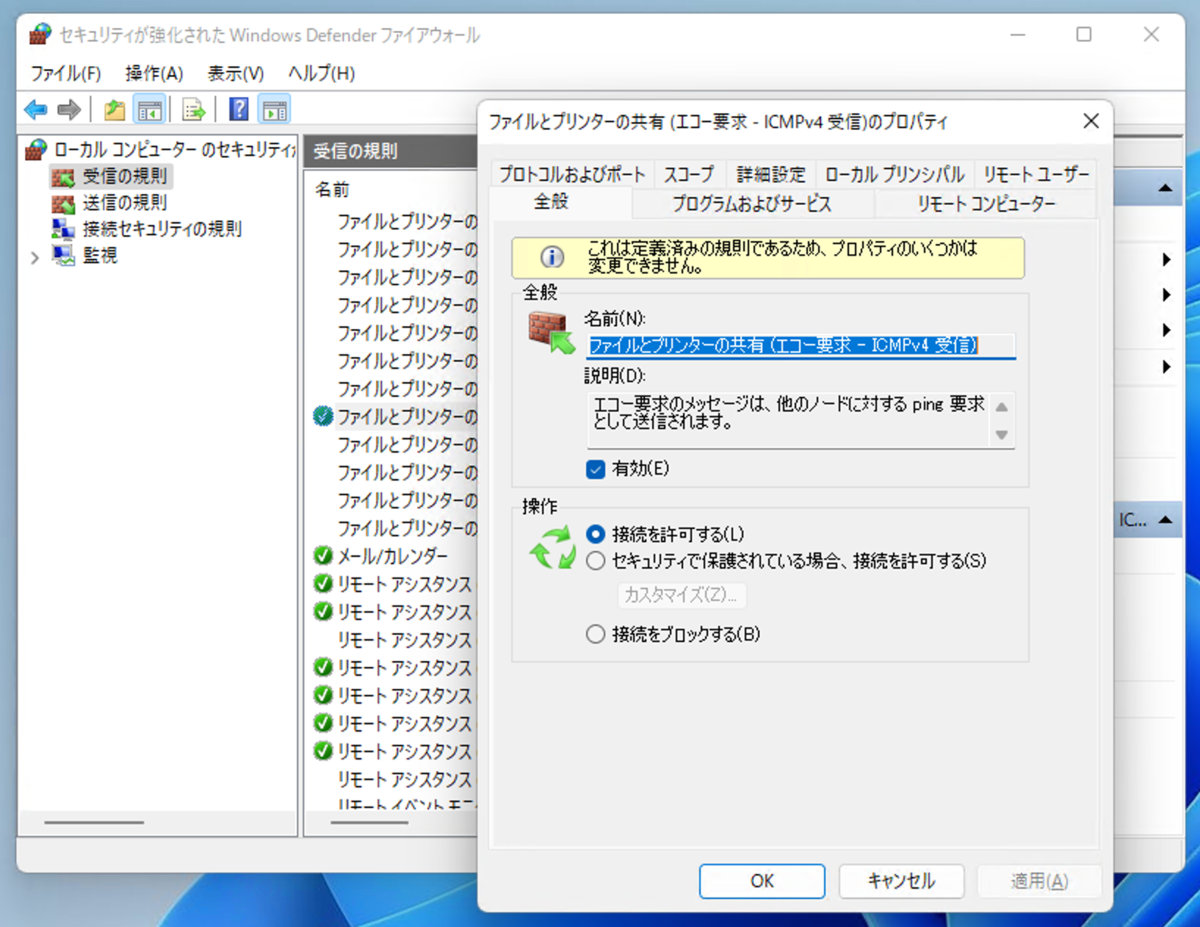This screenshot has width=1200, height=927.
Task: Click the 適用(A) button
Action: [x=1040, y=881]
